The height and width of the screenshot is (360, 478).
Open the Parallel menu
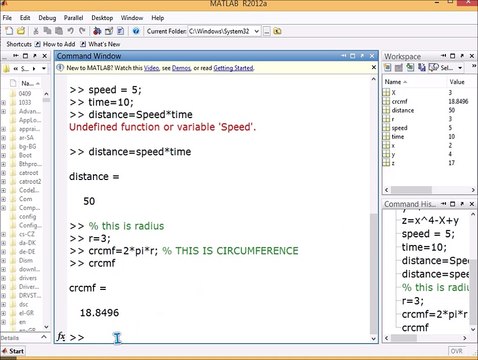[x=73, y=18]
